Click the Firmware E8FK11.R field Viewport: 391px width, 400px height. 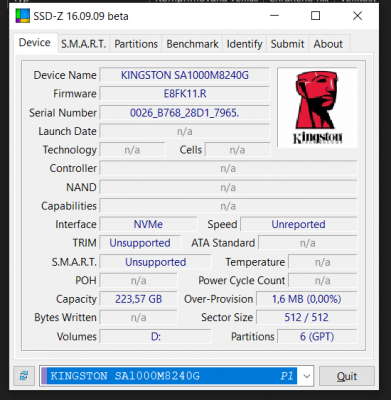coord(185,94)
